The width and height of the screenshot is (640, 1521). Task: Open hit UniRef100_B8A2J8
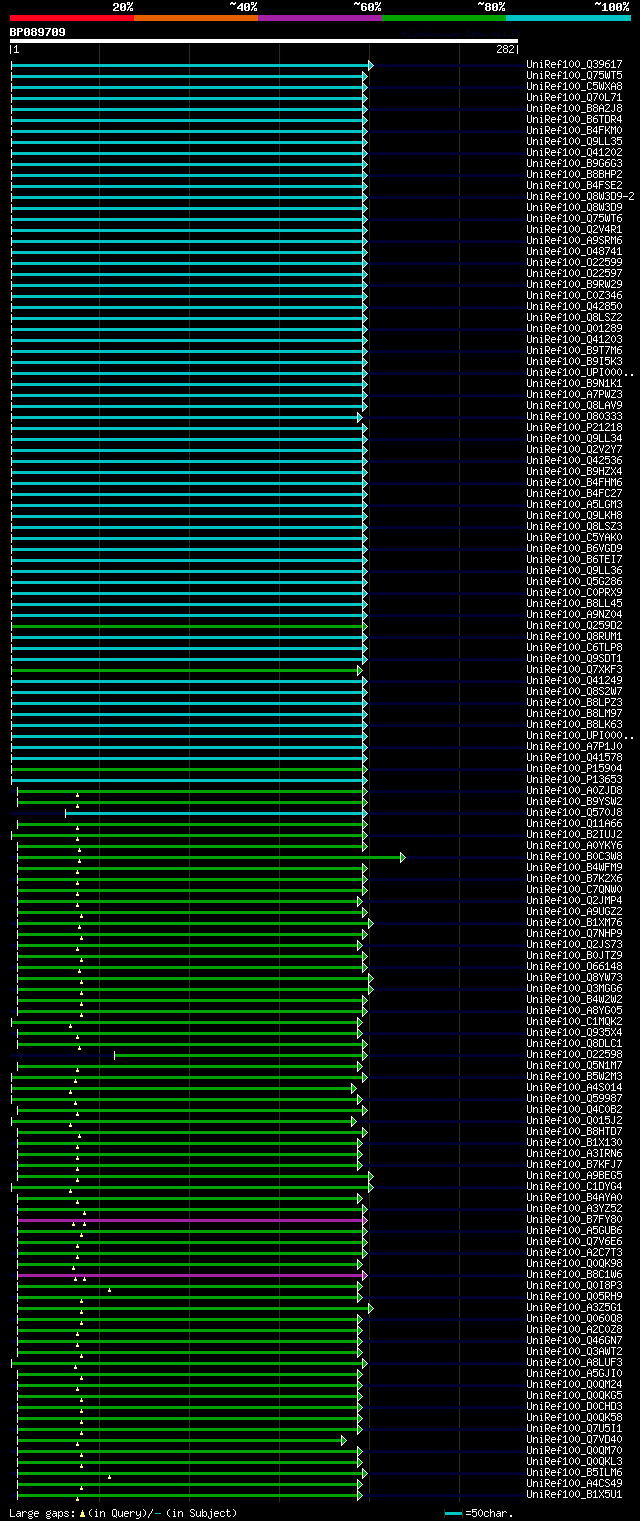[574, 109]
